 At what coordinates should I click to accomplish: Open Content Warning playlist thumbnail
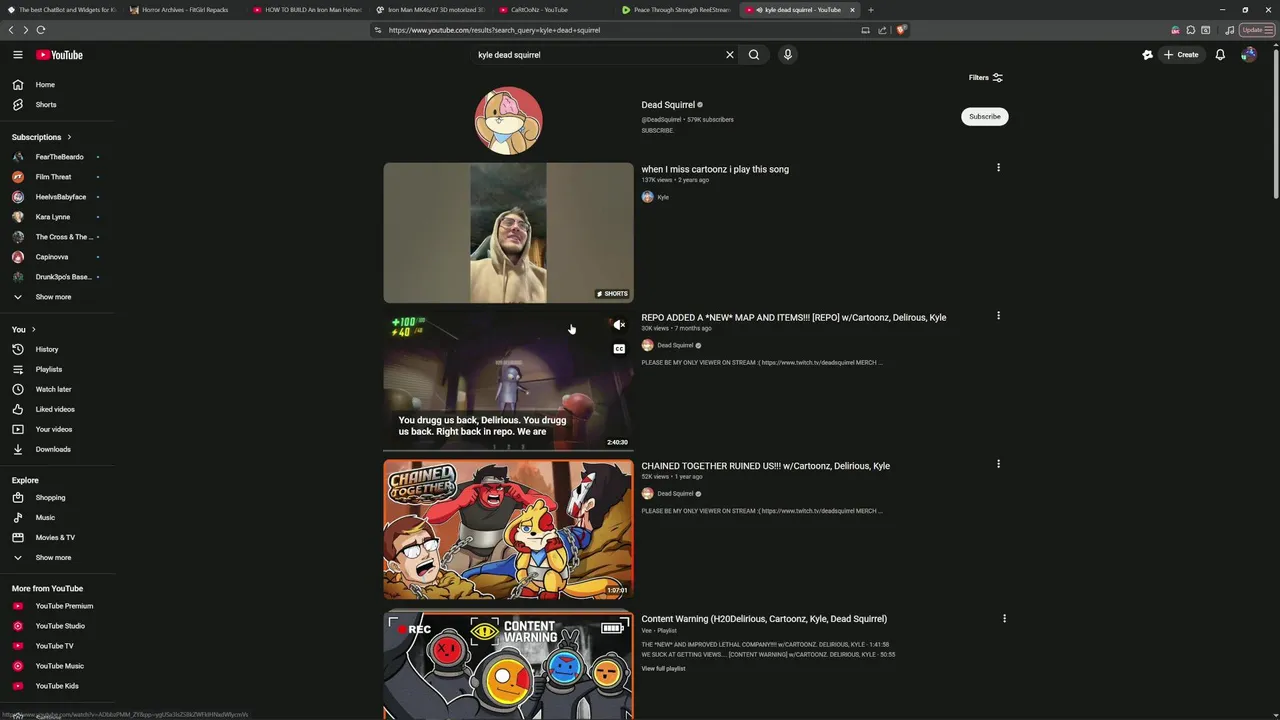(508, 666)
